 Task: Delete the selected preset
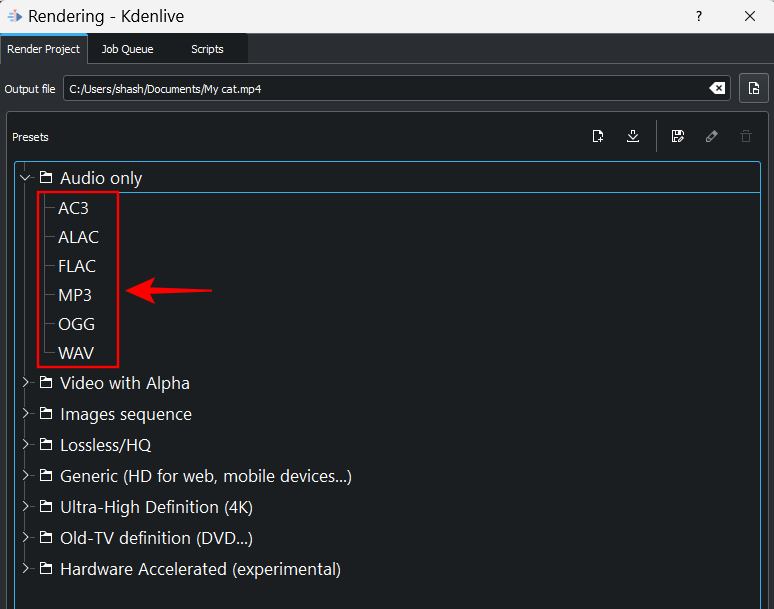[746, 136]
